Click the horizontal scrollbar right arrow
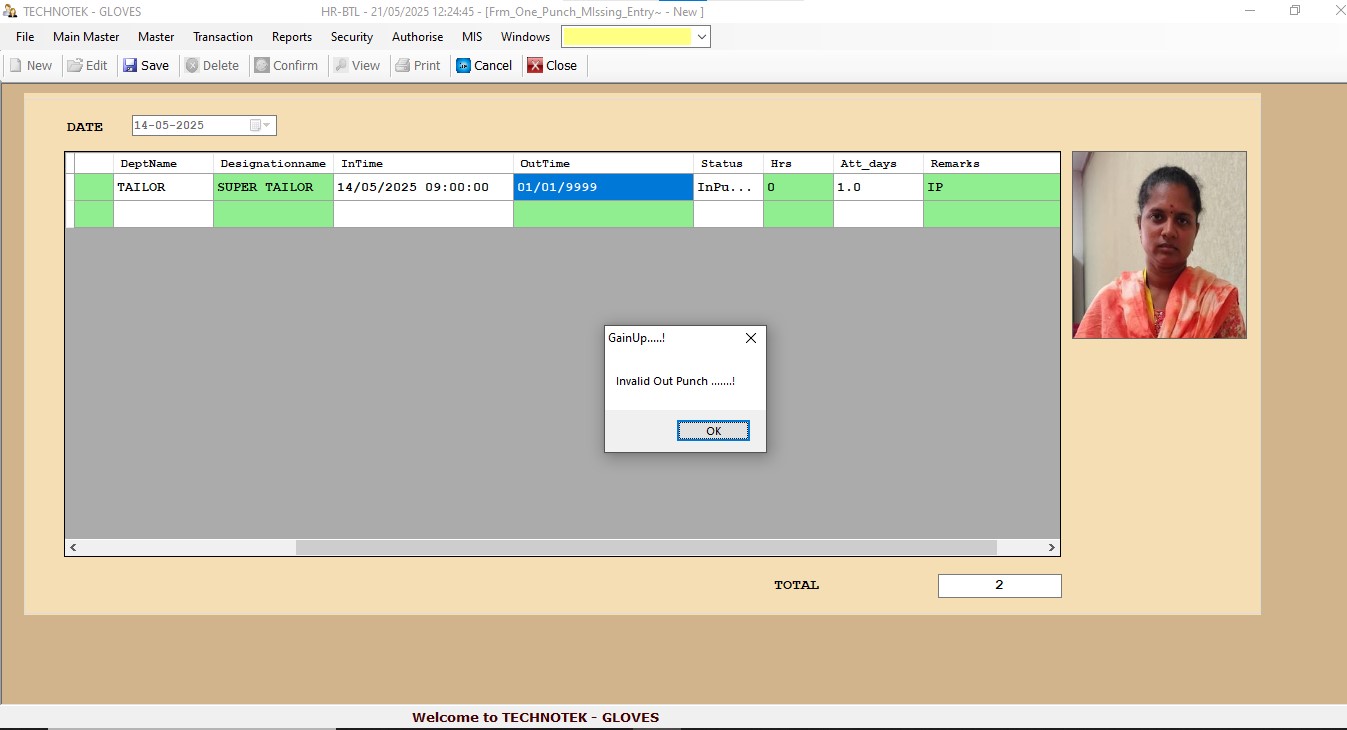This screenshot has width=1347, height=730. pyautogui.click(x=1051, y=548)
